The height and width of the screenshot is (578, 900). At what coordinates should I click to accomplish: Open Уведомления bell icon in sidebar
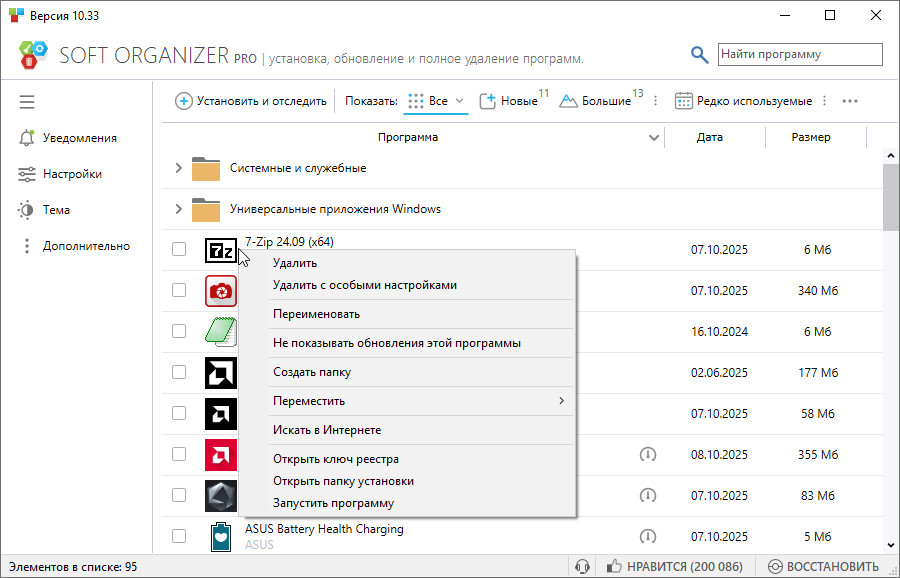(27, 138)
